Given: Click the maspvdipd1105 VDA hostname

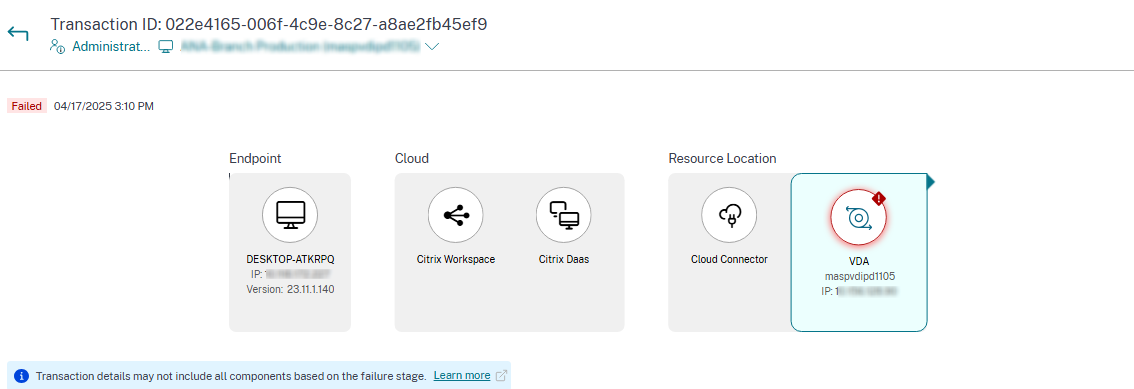Looking at the screenshot, I should pyautogui.click(x=859, y=276).
